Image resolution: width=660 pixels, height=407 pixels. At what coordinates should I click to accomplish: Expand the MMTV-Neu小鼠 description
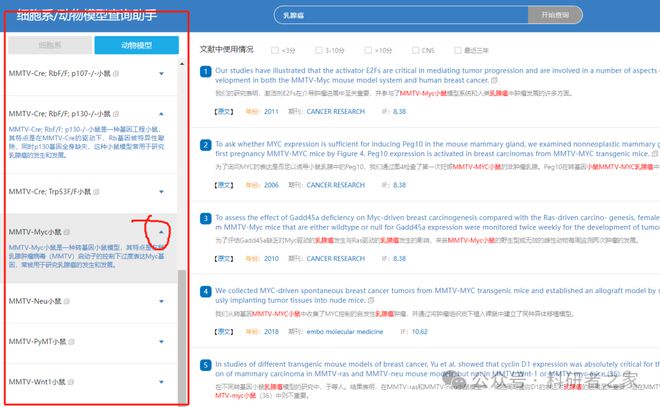161,301
